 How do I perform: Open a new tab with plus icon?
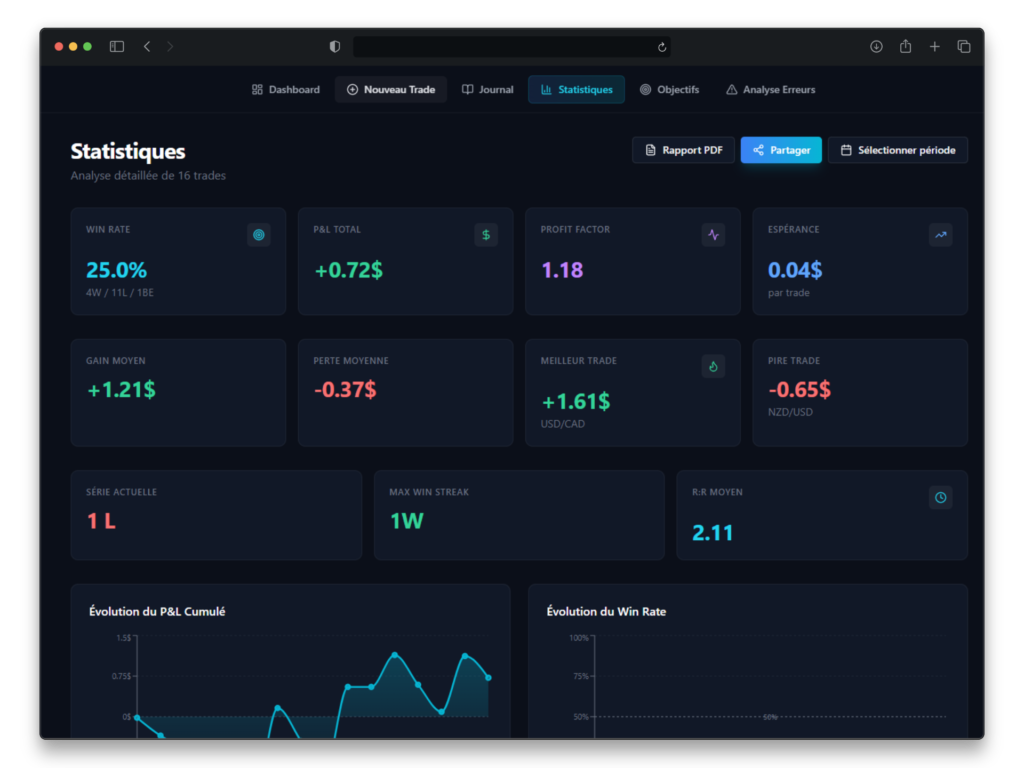[935, 46]
